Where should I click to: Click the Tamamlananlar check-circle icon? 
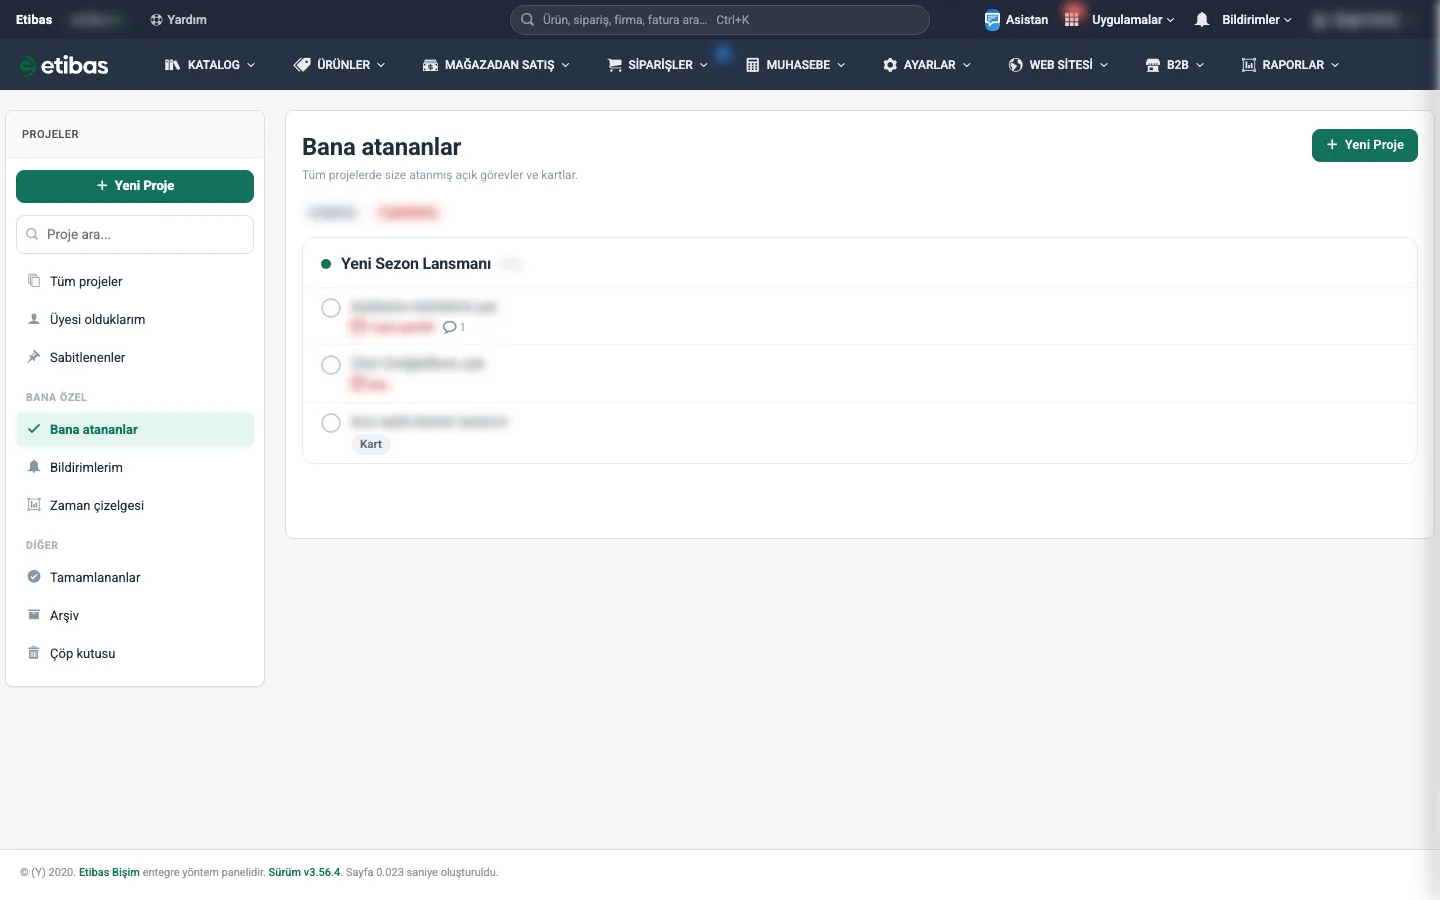[34, 577]
